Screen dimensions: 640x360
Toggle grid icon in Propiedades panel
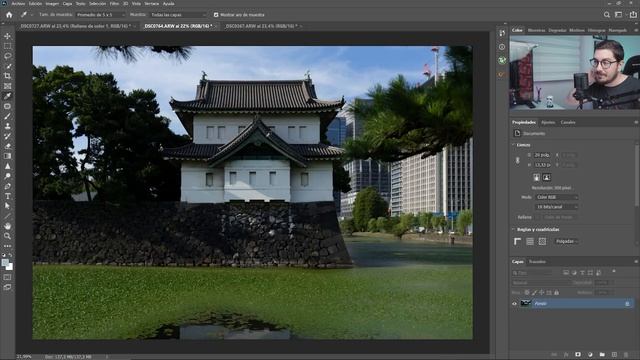[x=542, y=241]
